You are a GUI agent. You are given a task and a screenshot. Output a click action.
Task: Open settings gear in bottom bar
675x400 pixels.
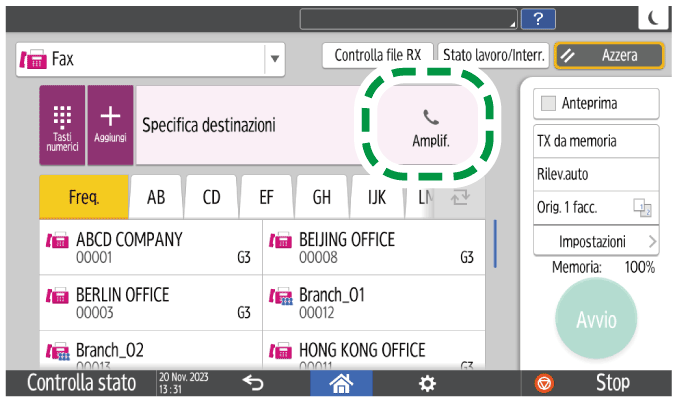tap(427, 383)
